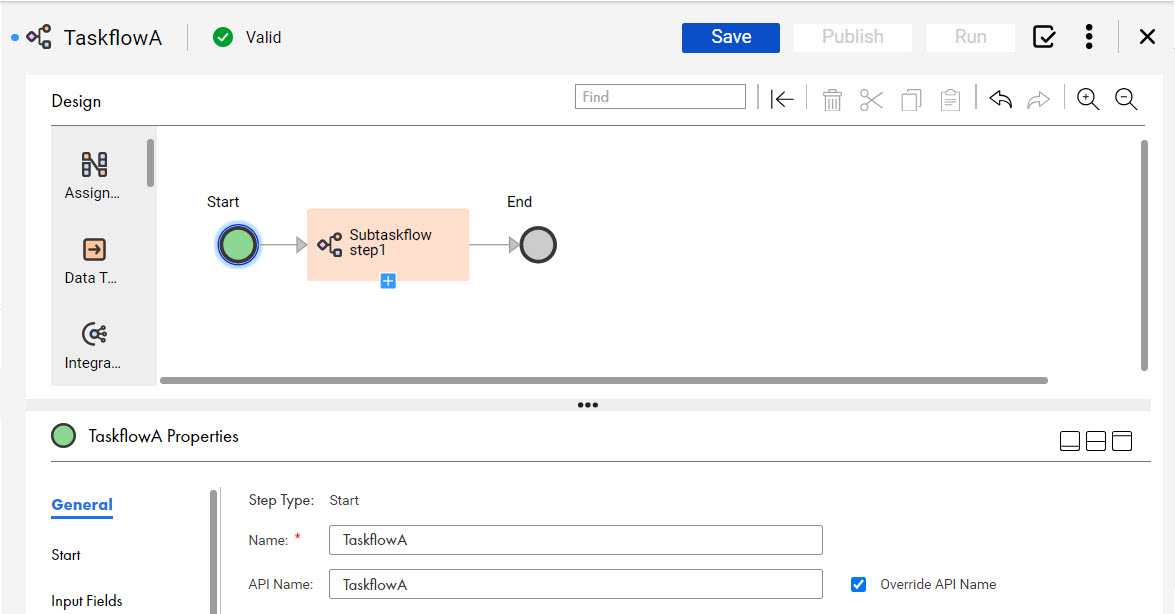Select the green Start node on canvas
The width and height of the screenshot is (1175, 614).
point(238,245)
